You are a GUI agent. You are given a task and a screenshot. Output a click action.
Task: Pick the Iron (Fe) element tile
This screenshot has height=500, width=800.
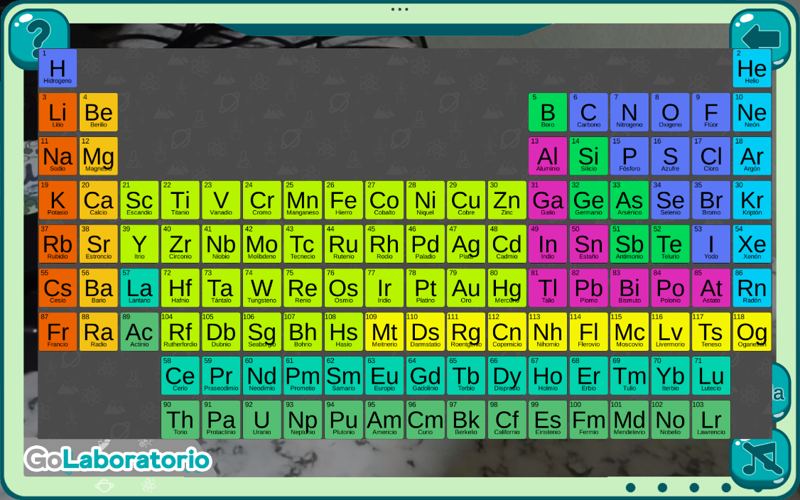coord(343,200)
